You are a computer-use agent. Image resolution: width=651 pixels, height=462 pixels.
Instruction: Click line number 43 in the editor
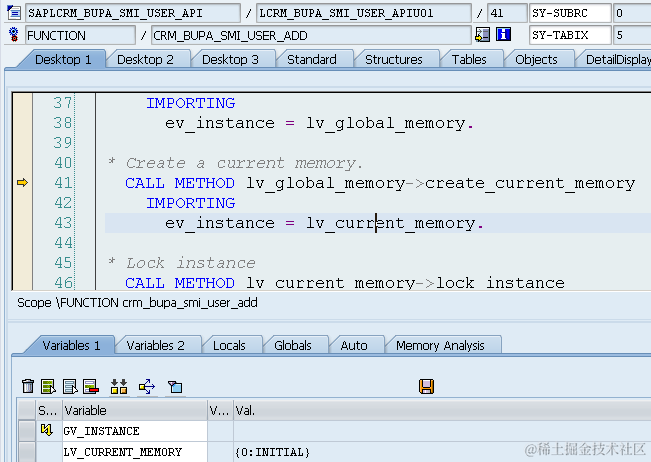[63, 223]
